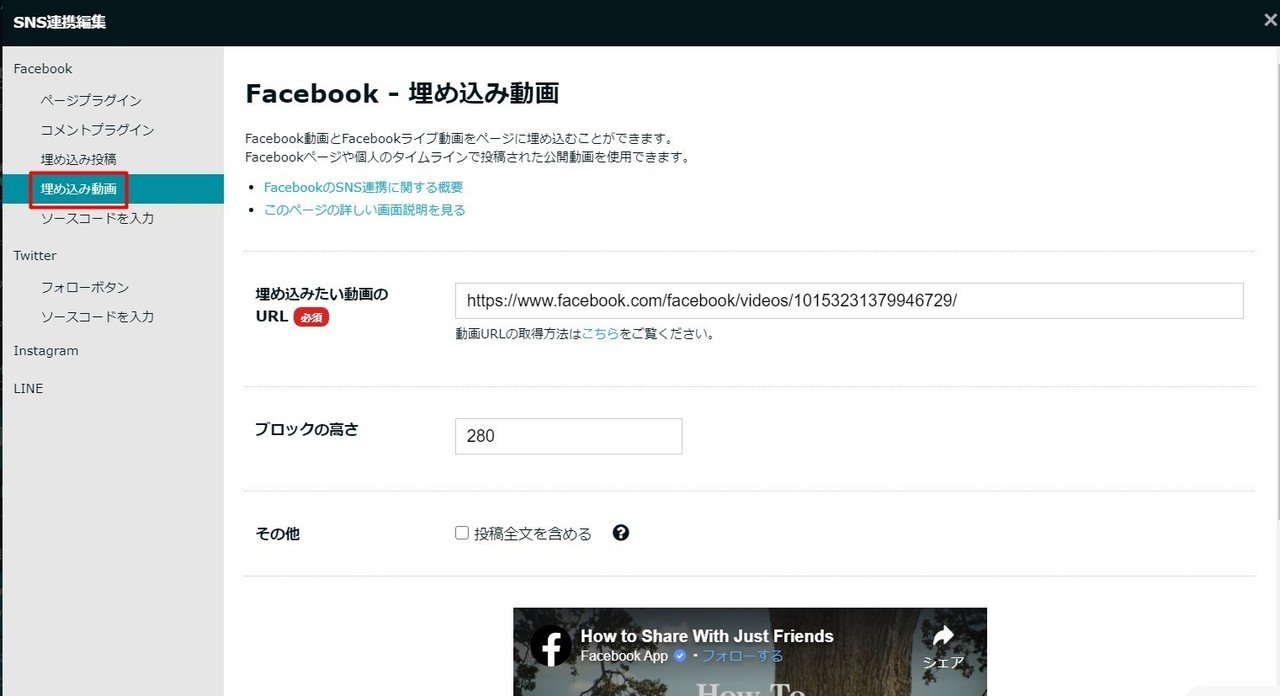This screenshot has width=1280, height=696.
Task: Open FacebookのSNS連携に関する概要 link
Action: pyautogui.click(x=363, y=187)
